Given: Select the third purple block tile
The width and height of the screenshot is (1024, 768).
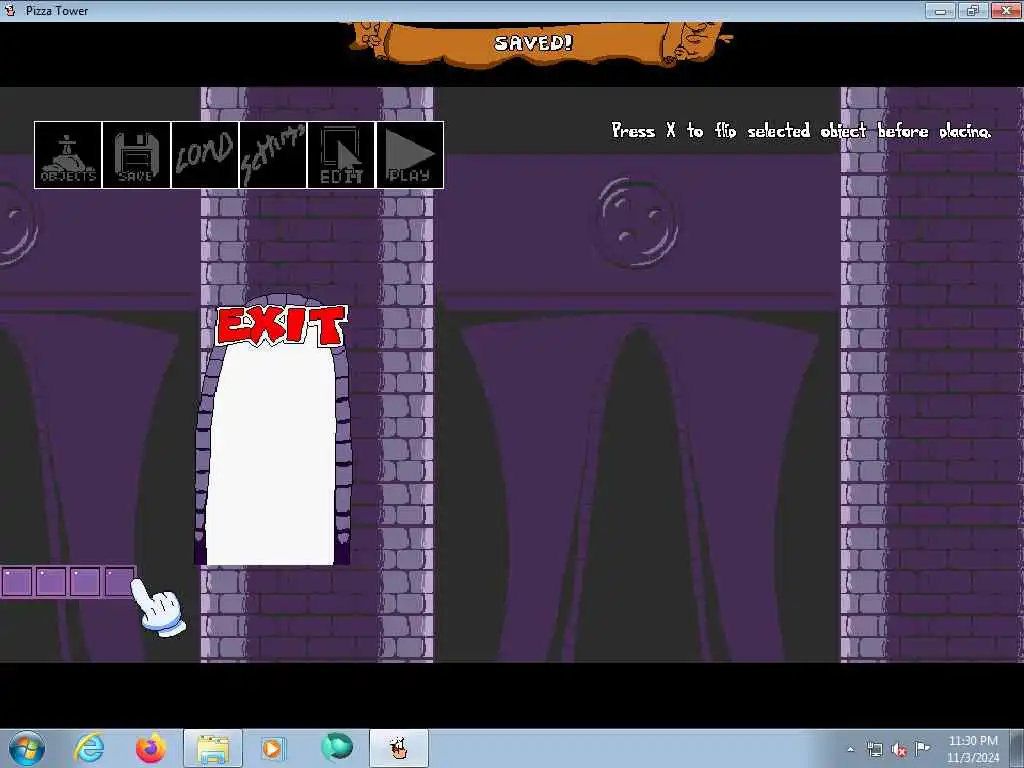Looking at the screenshot, I should (85, 582).
